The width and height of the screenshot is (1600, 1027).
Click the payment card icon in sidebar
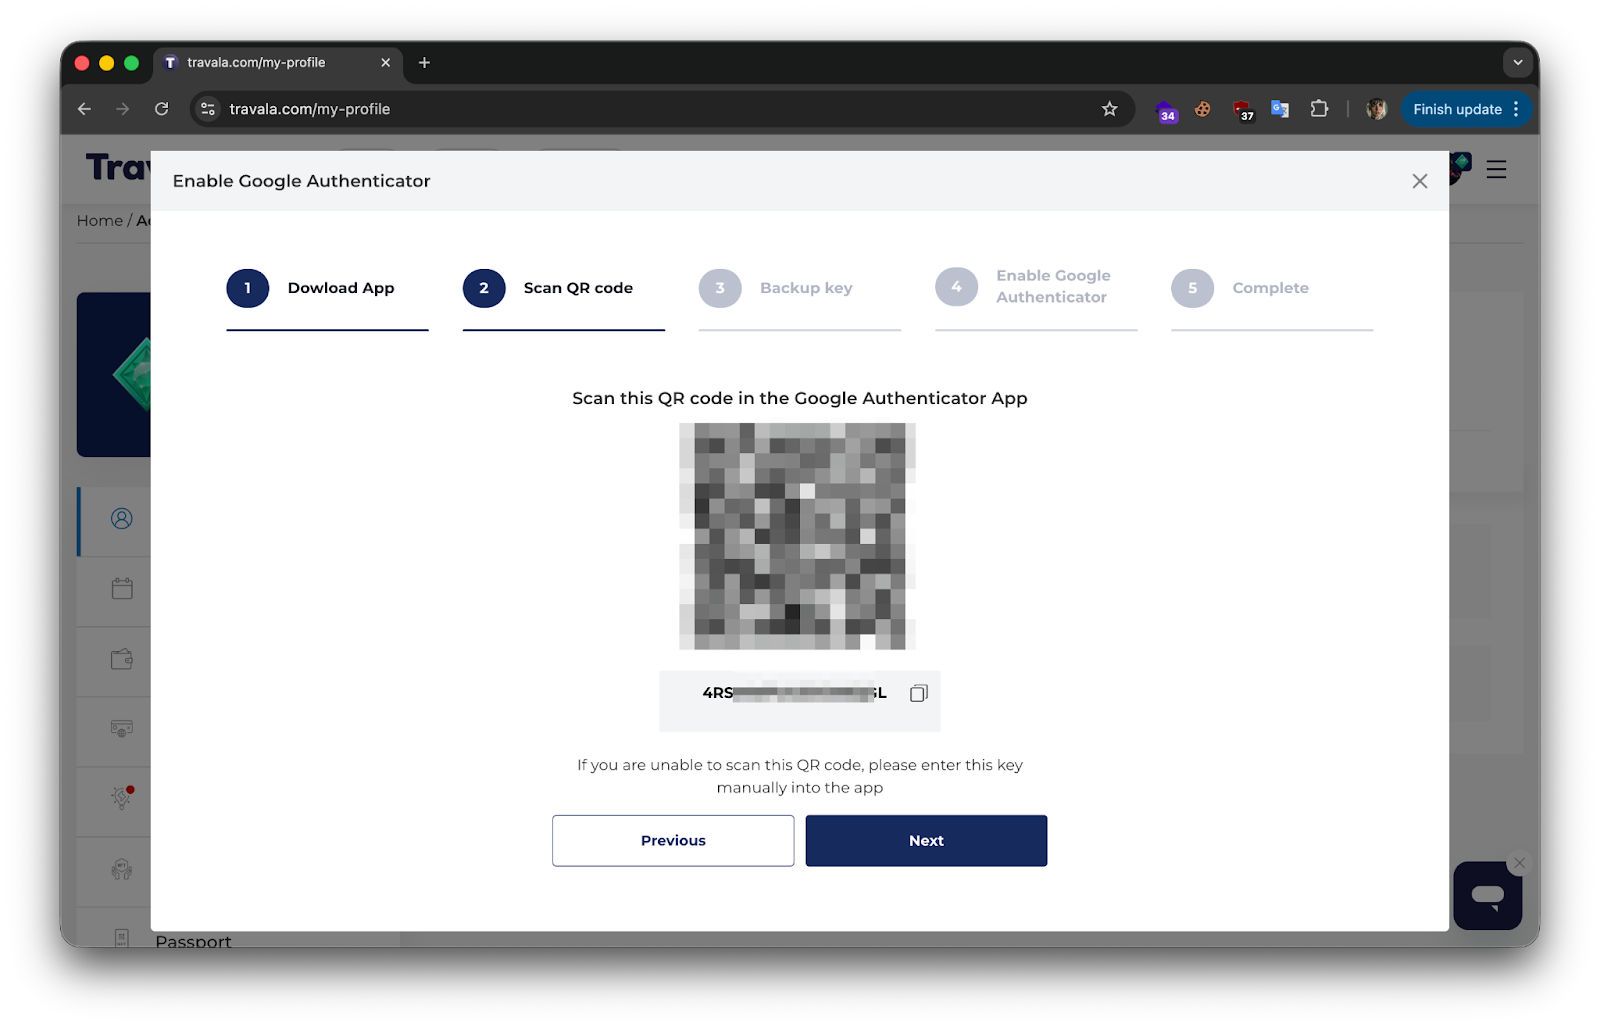click(120, 730)
